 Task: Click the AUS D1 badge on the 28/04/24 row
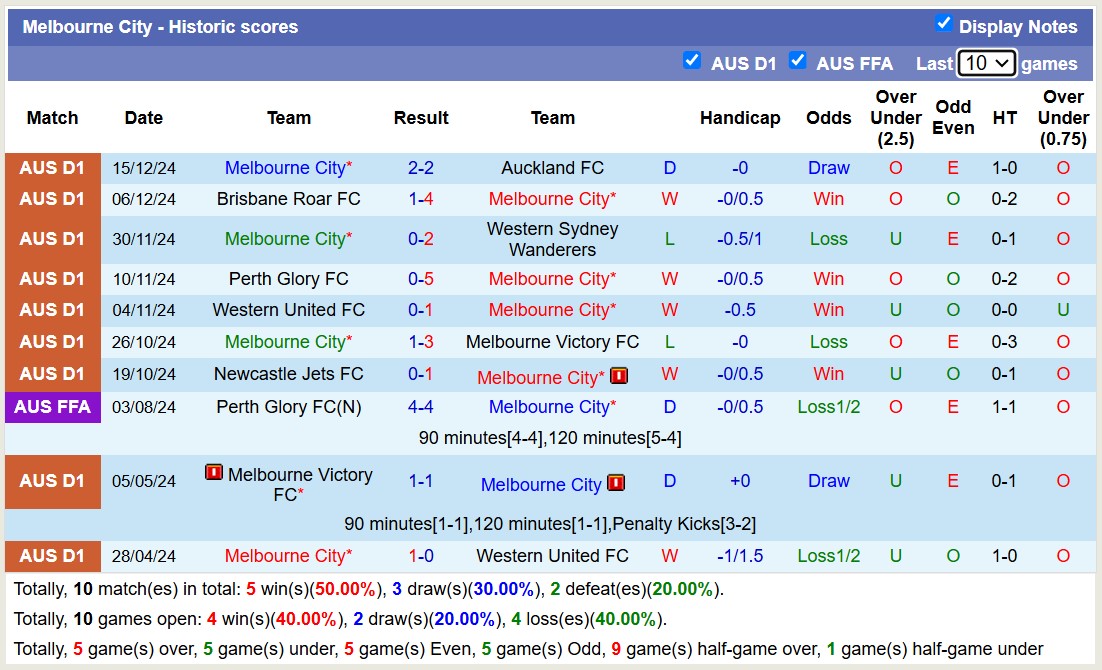point(52,556)
